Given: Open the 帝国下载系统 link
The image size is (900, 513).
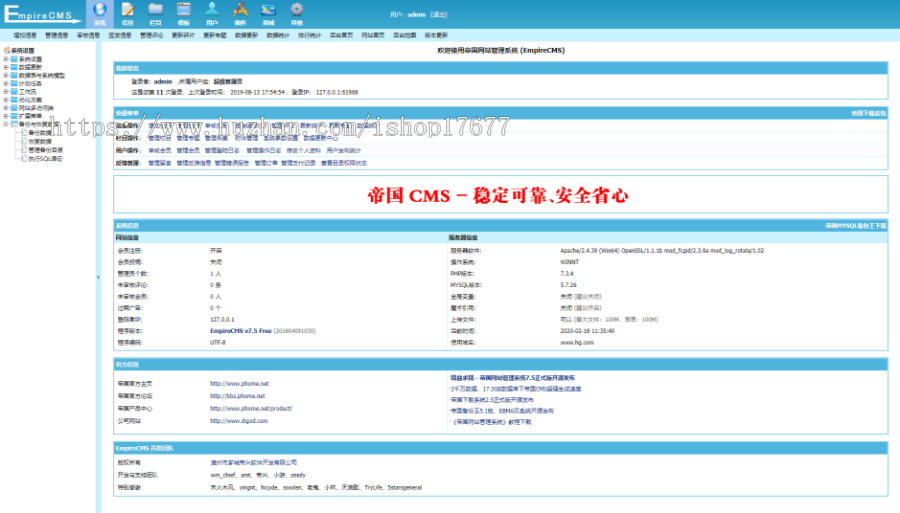Looking at the screenshot, I should (868, 114).
